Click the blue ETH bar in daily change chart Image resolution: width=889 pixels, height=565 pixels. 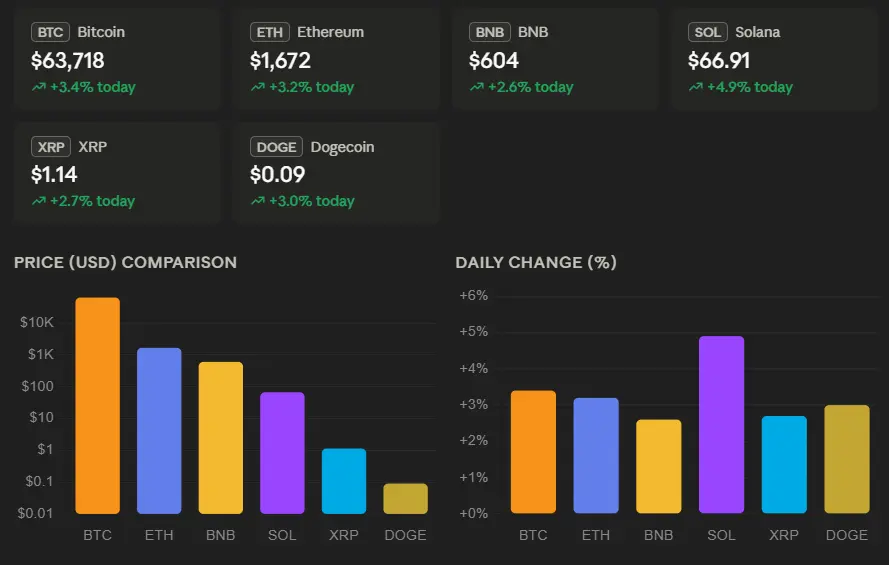click(596, 456)
